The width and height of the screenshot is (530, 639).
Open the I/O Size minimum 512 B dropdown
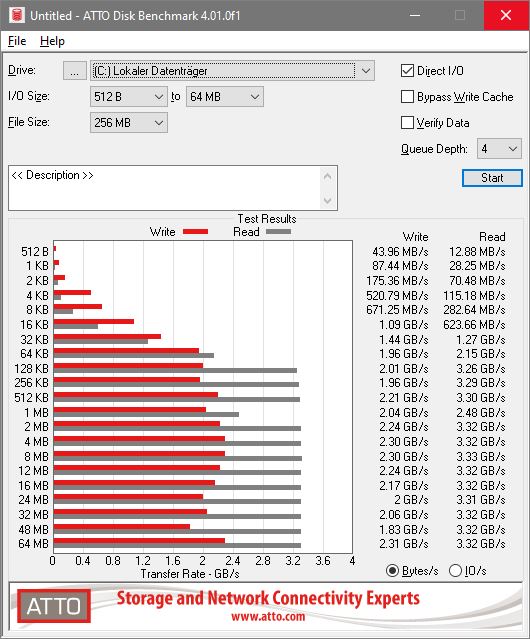pos(129,97)
